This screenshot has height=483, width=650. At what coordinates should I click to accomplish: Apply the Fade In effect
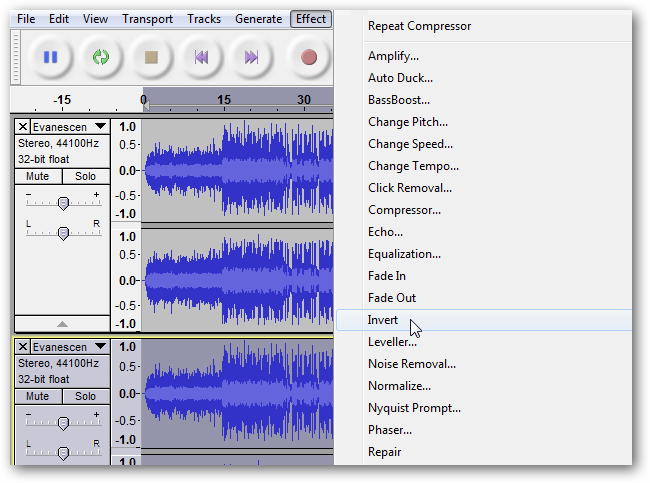click(484, 276)
